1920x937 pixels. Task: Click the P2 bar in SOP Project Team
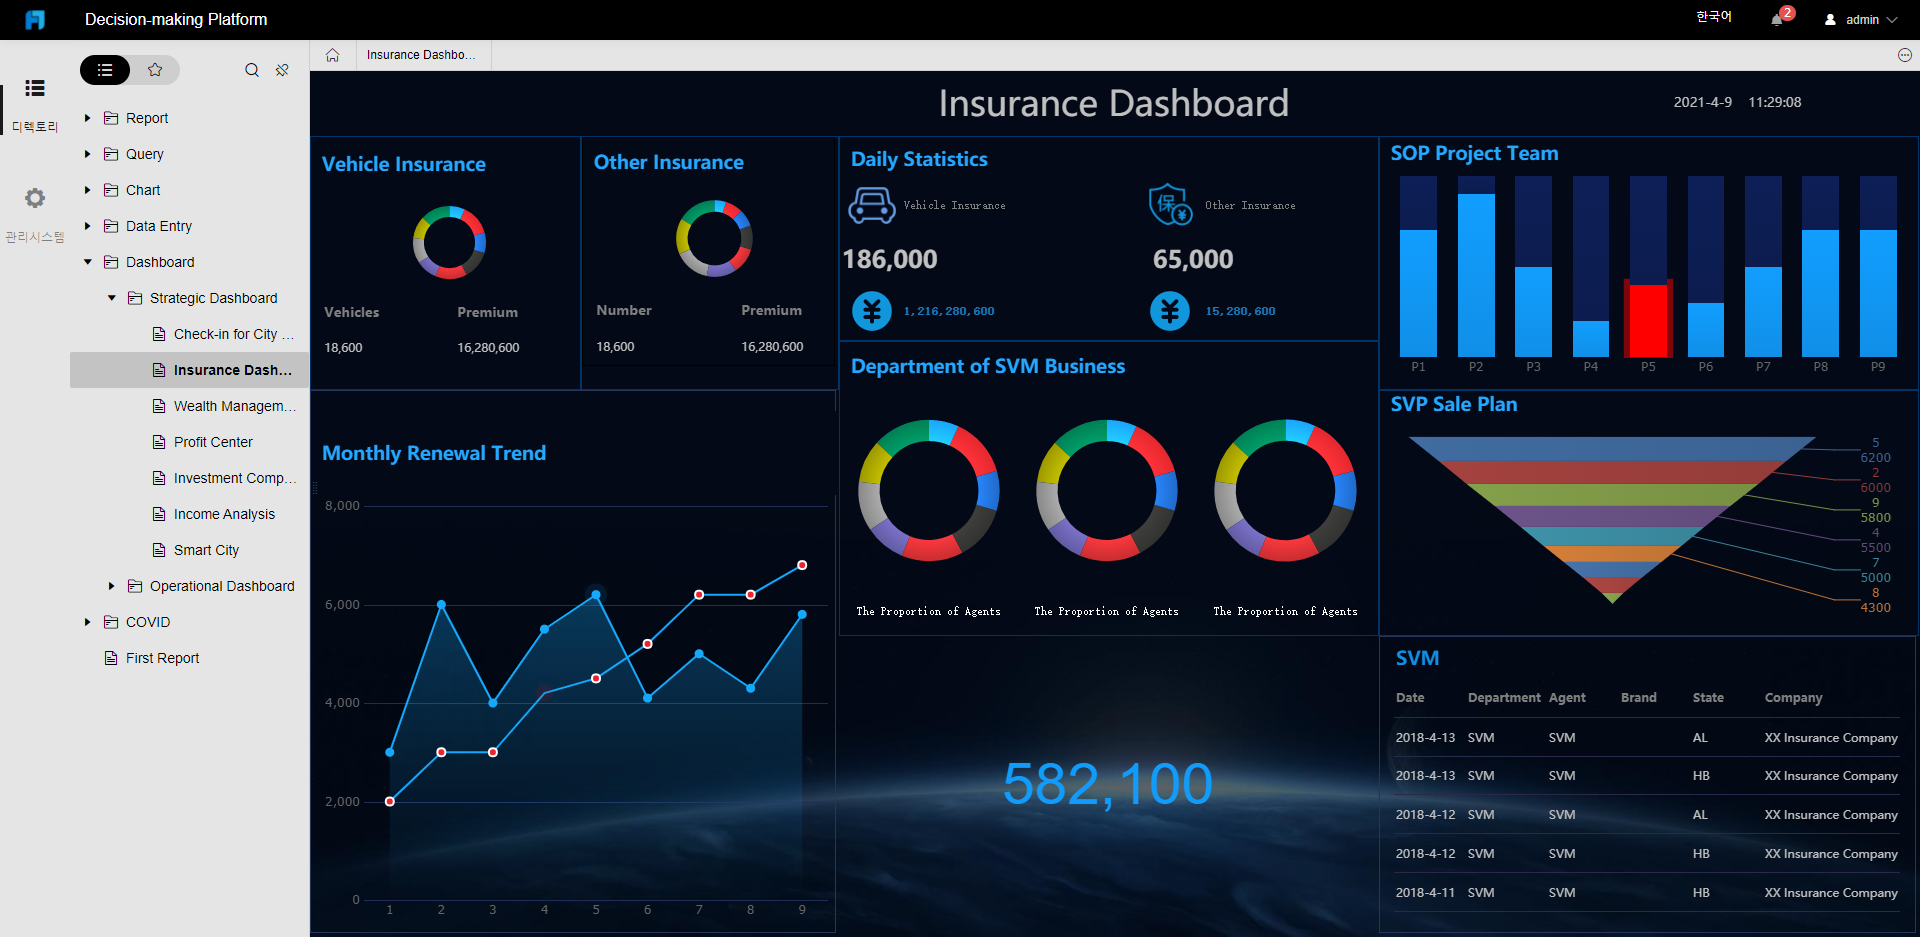point(1476,275)
